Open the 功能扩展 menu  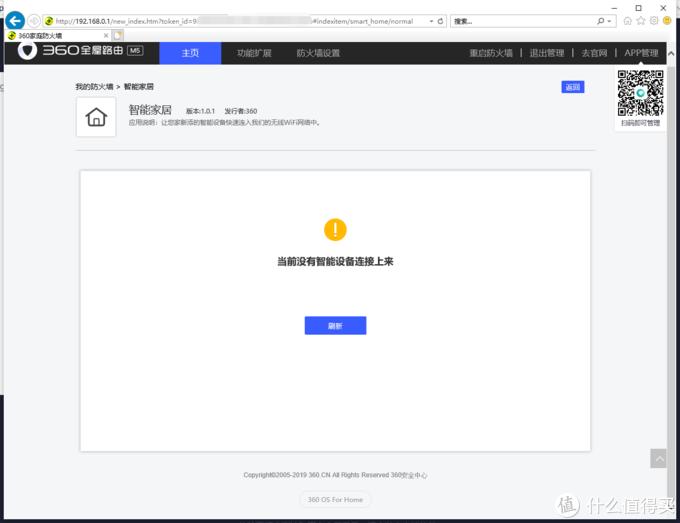254,53
